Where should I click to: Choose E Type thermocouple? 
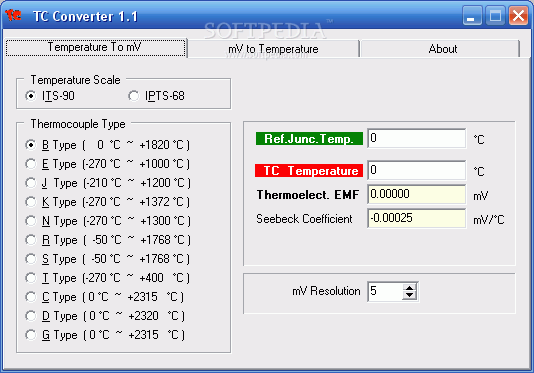coord(108,164)
